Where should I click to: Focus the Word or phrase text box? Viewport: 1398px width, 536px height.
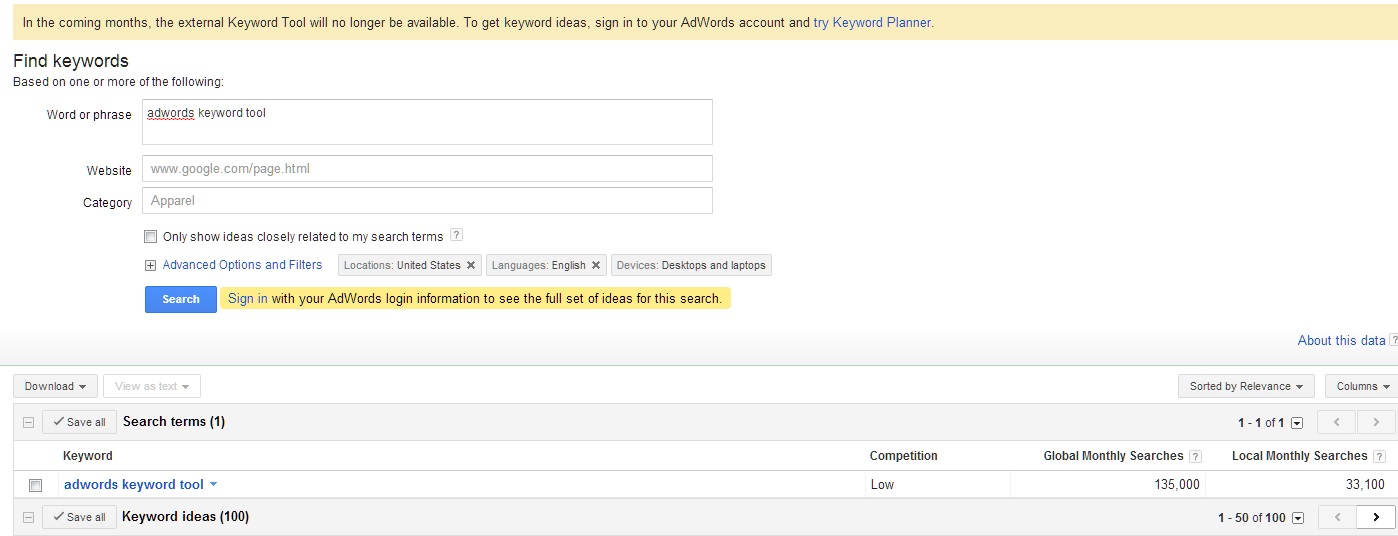[427, 122]
